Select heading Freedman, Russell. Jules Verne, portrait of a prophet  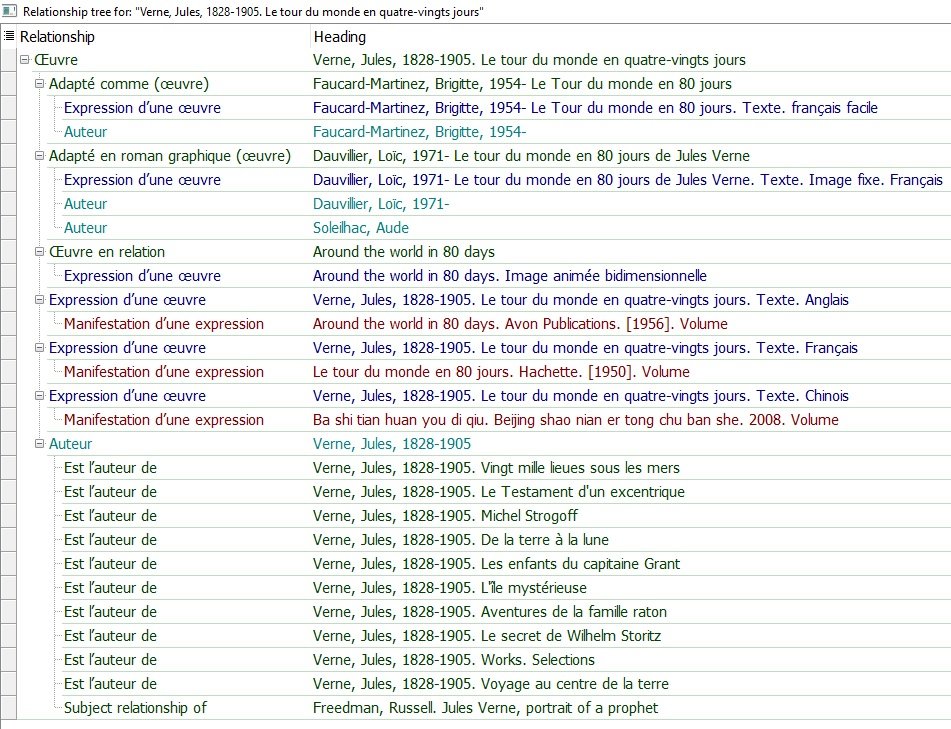click(x=485, y=708)
